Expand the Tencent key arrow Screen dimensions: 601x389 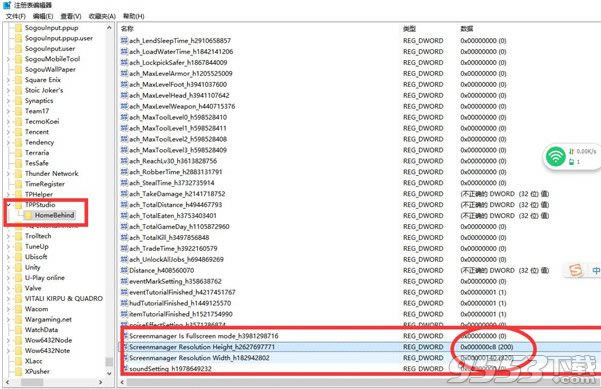point(8,132)
